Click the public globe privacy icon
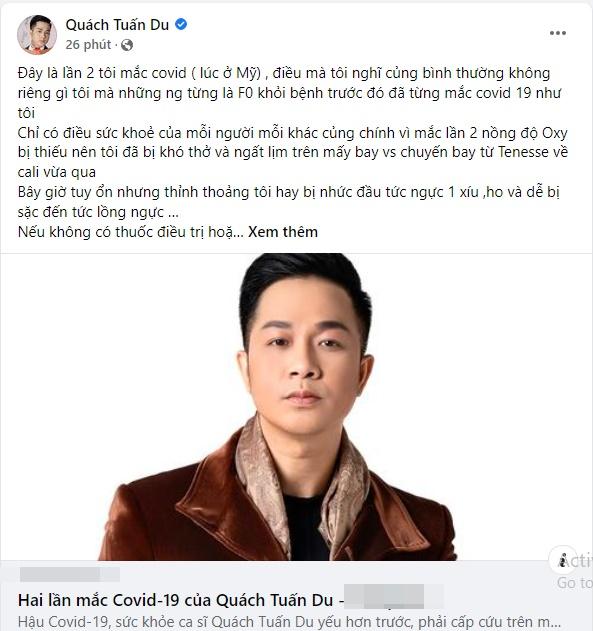The height and width of the screenshot is (631, 593). coord(127,45)
